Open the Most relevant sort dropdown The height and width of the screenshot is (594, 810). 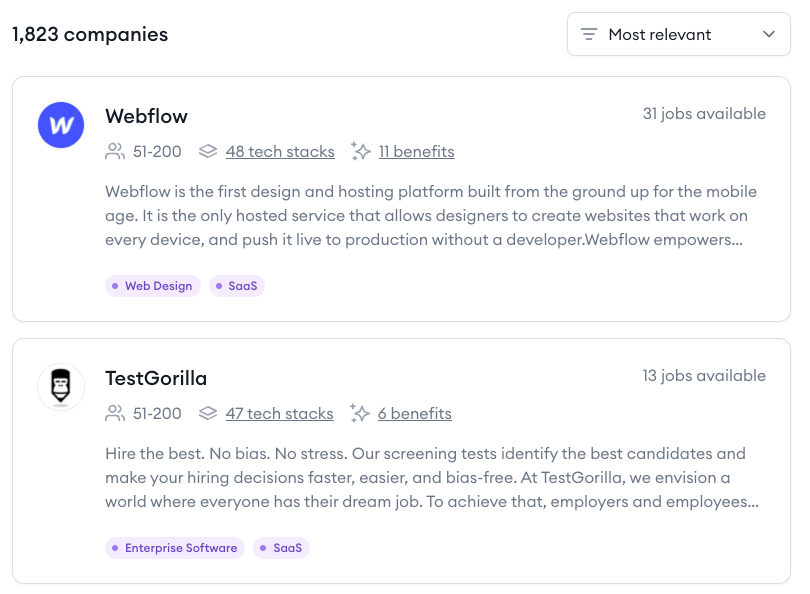(x=679, y=35)
